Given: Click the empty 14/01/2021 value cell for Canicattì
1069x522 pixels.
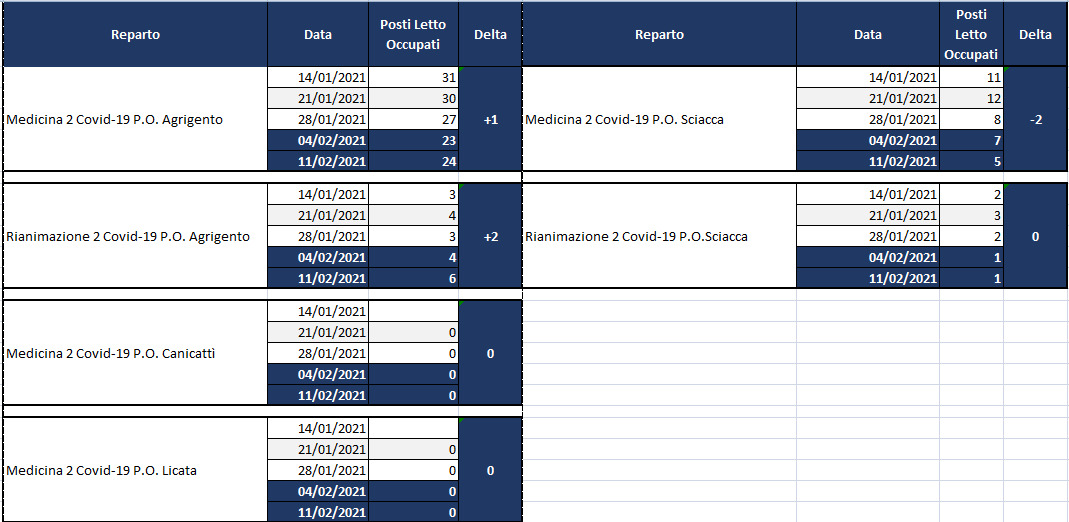Looking at the screenshot, I should [414, 311].
